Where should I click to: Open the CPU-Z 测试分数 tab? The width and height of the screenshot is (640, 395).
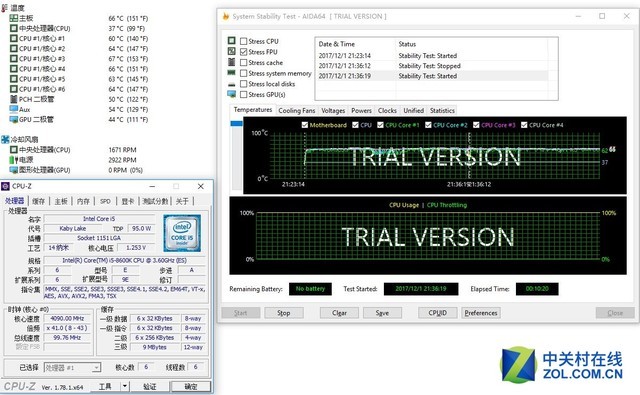click(x=155, y=201)
